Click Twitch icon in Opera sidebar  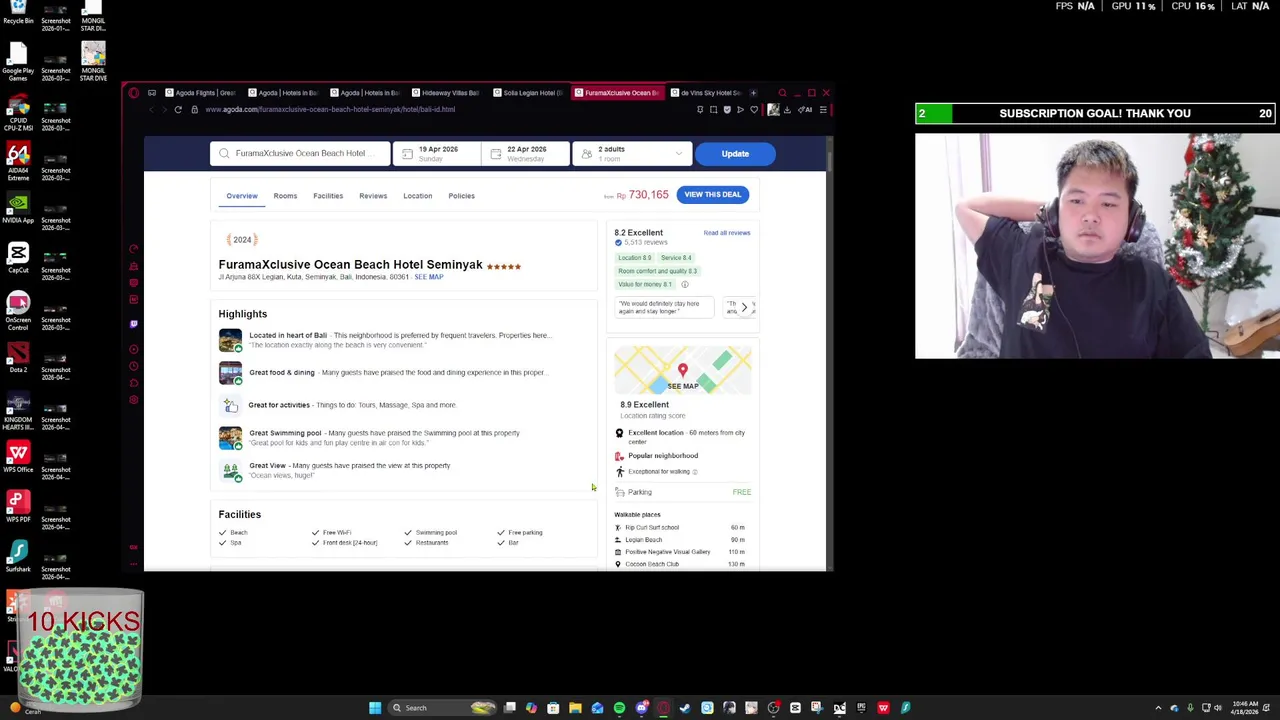coord(134,324)
